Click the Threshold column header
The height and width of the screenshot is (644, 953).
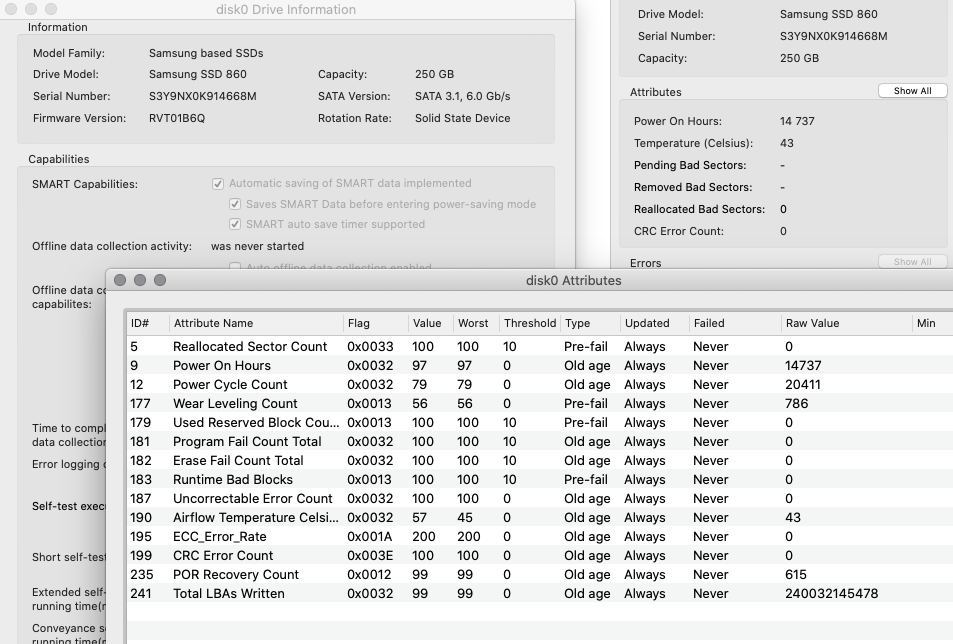[529, 323]
